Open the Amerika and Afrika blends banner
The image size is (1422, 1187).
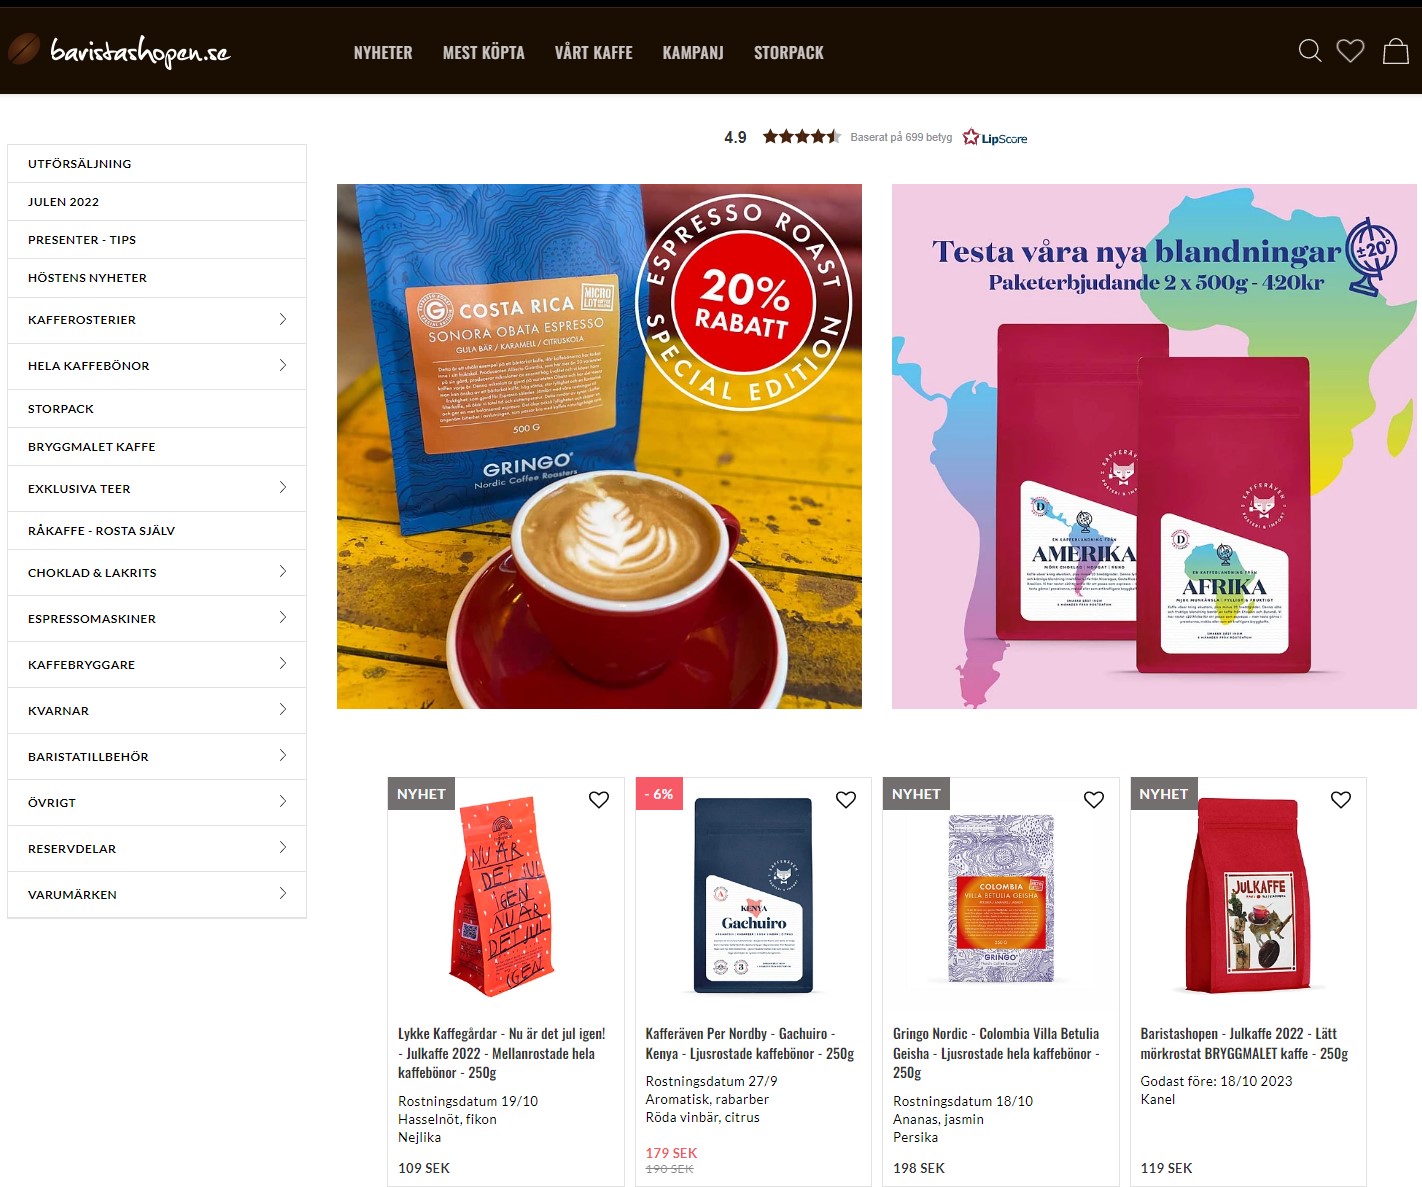[1154, 446]
